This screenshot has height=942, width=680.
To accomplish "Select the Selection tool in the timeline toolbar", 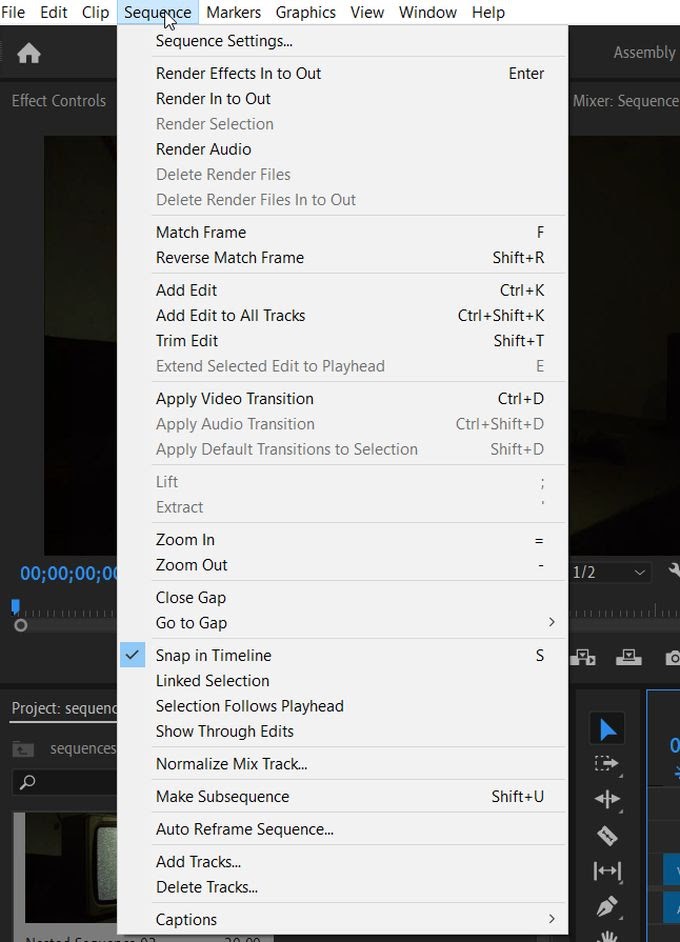I will [x=607, y=727].
